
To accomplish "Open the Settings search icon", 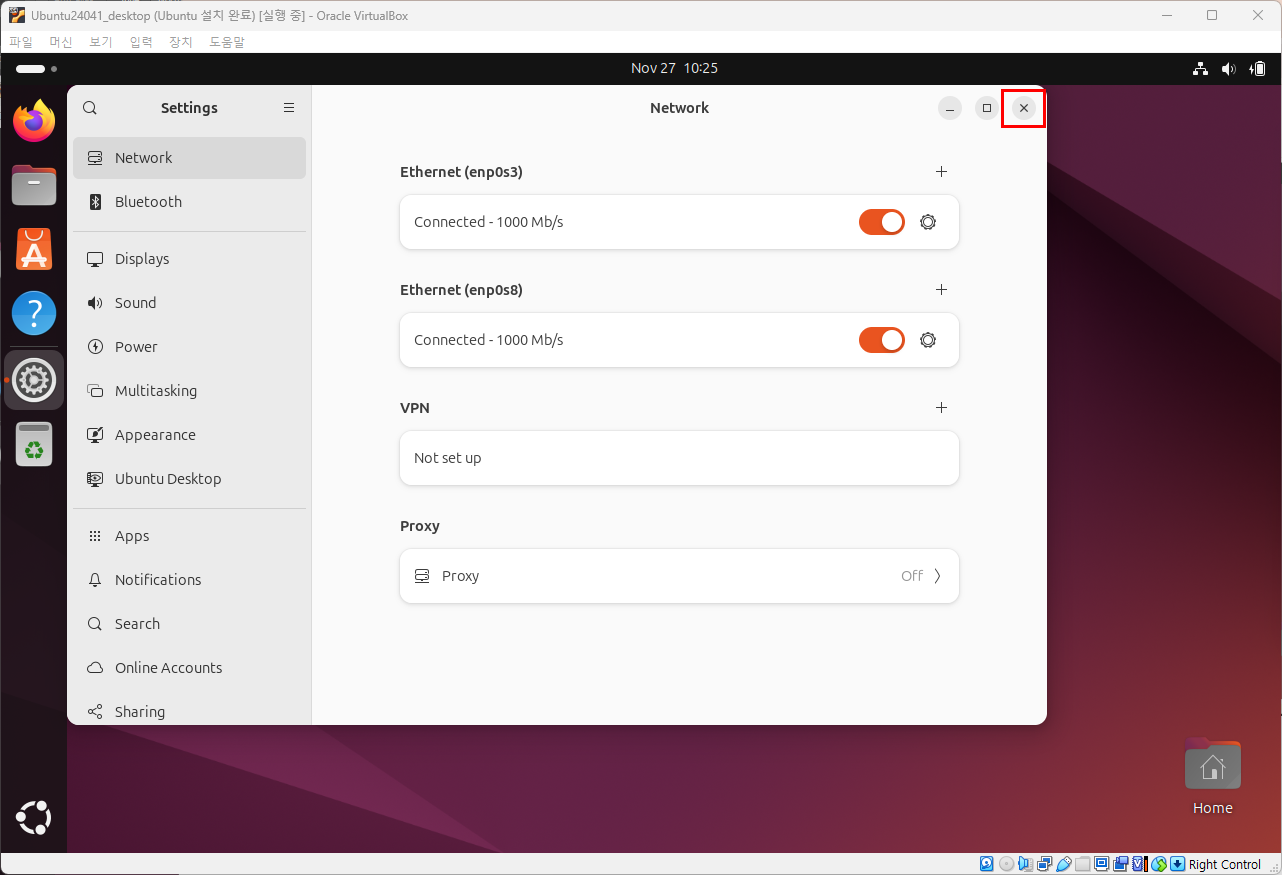I will point(90,108).
